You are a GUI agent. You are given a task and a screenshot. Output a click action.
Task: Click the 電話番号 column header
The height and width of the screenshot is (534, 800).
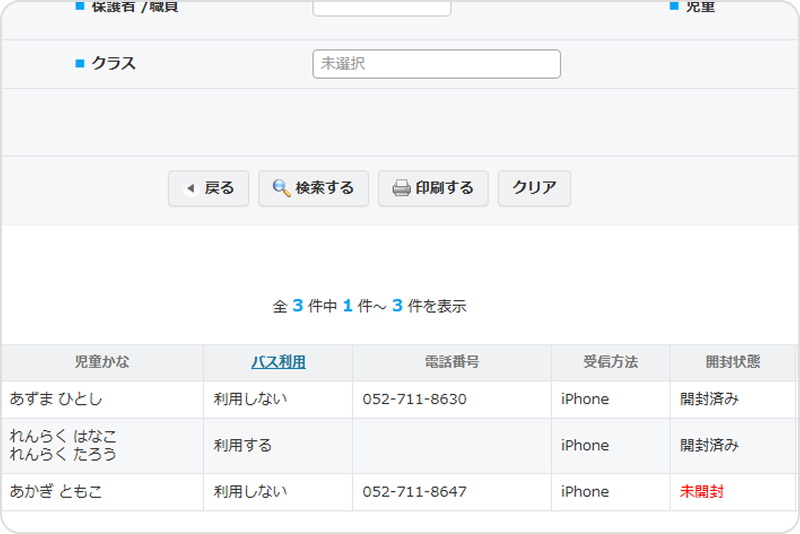[x=452, y=362]
